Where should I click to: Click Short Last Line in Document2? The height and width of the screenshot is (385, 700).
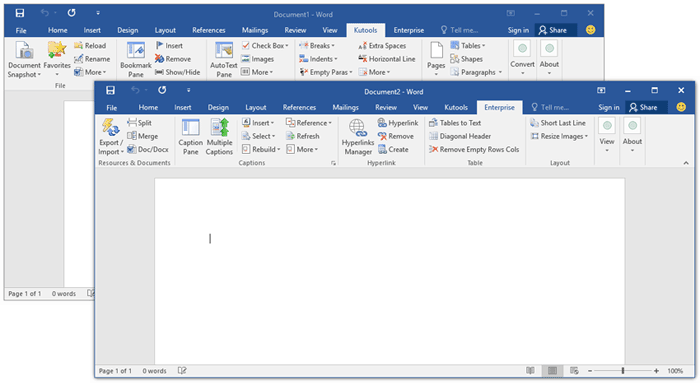click(558, 123)
